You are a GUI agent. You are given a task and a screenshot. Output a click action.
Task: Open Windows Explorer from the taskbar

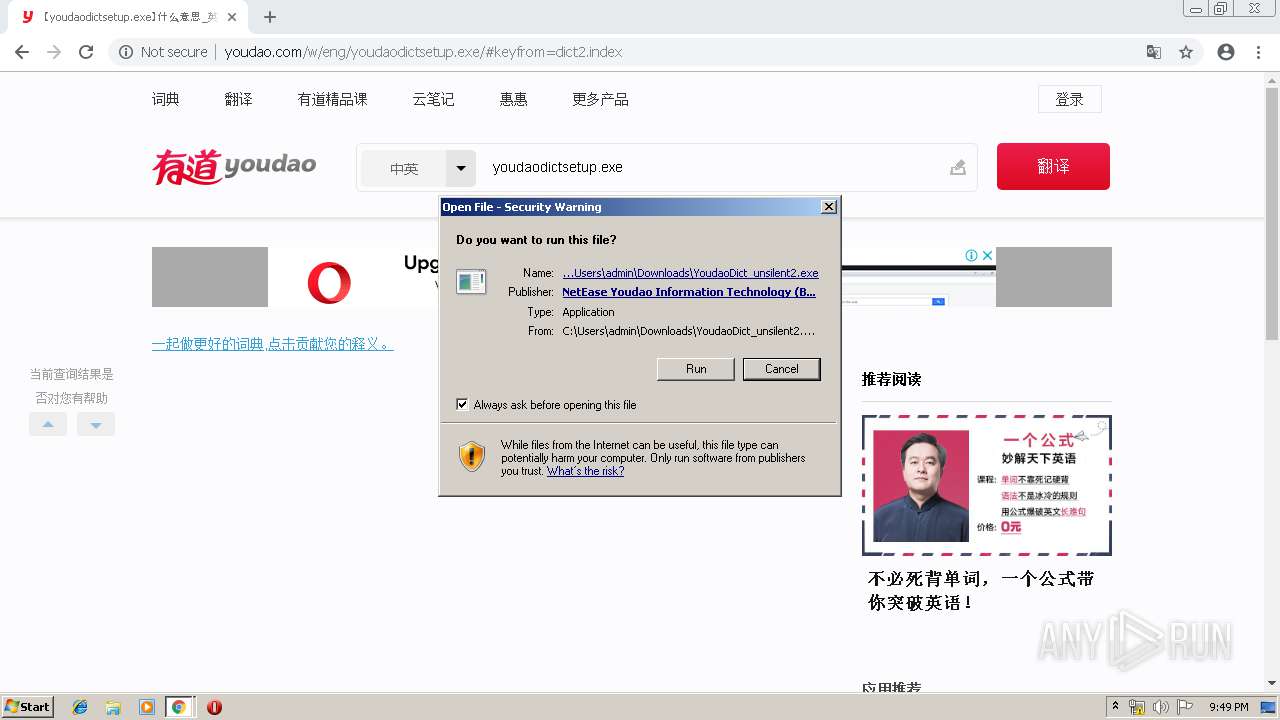(113, 707)
